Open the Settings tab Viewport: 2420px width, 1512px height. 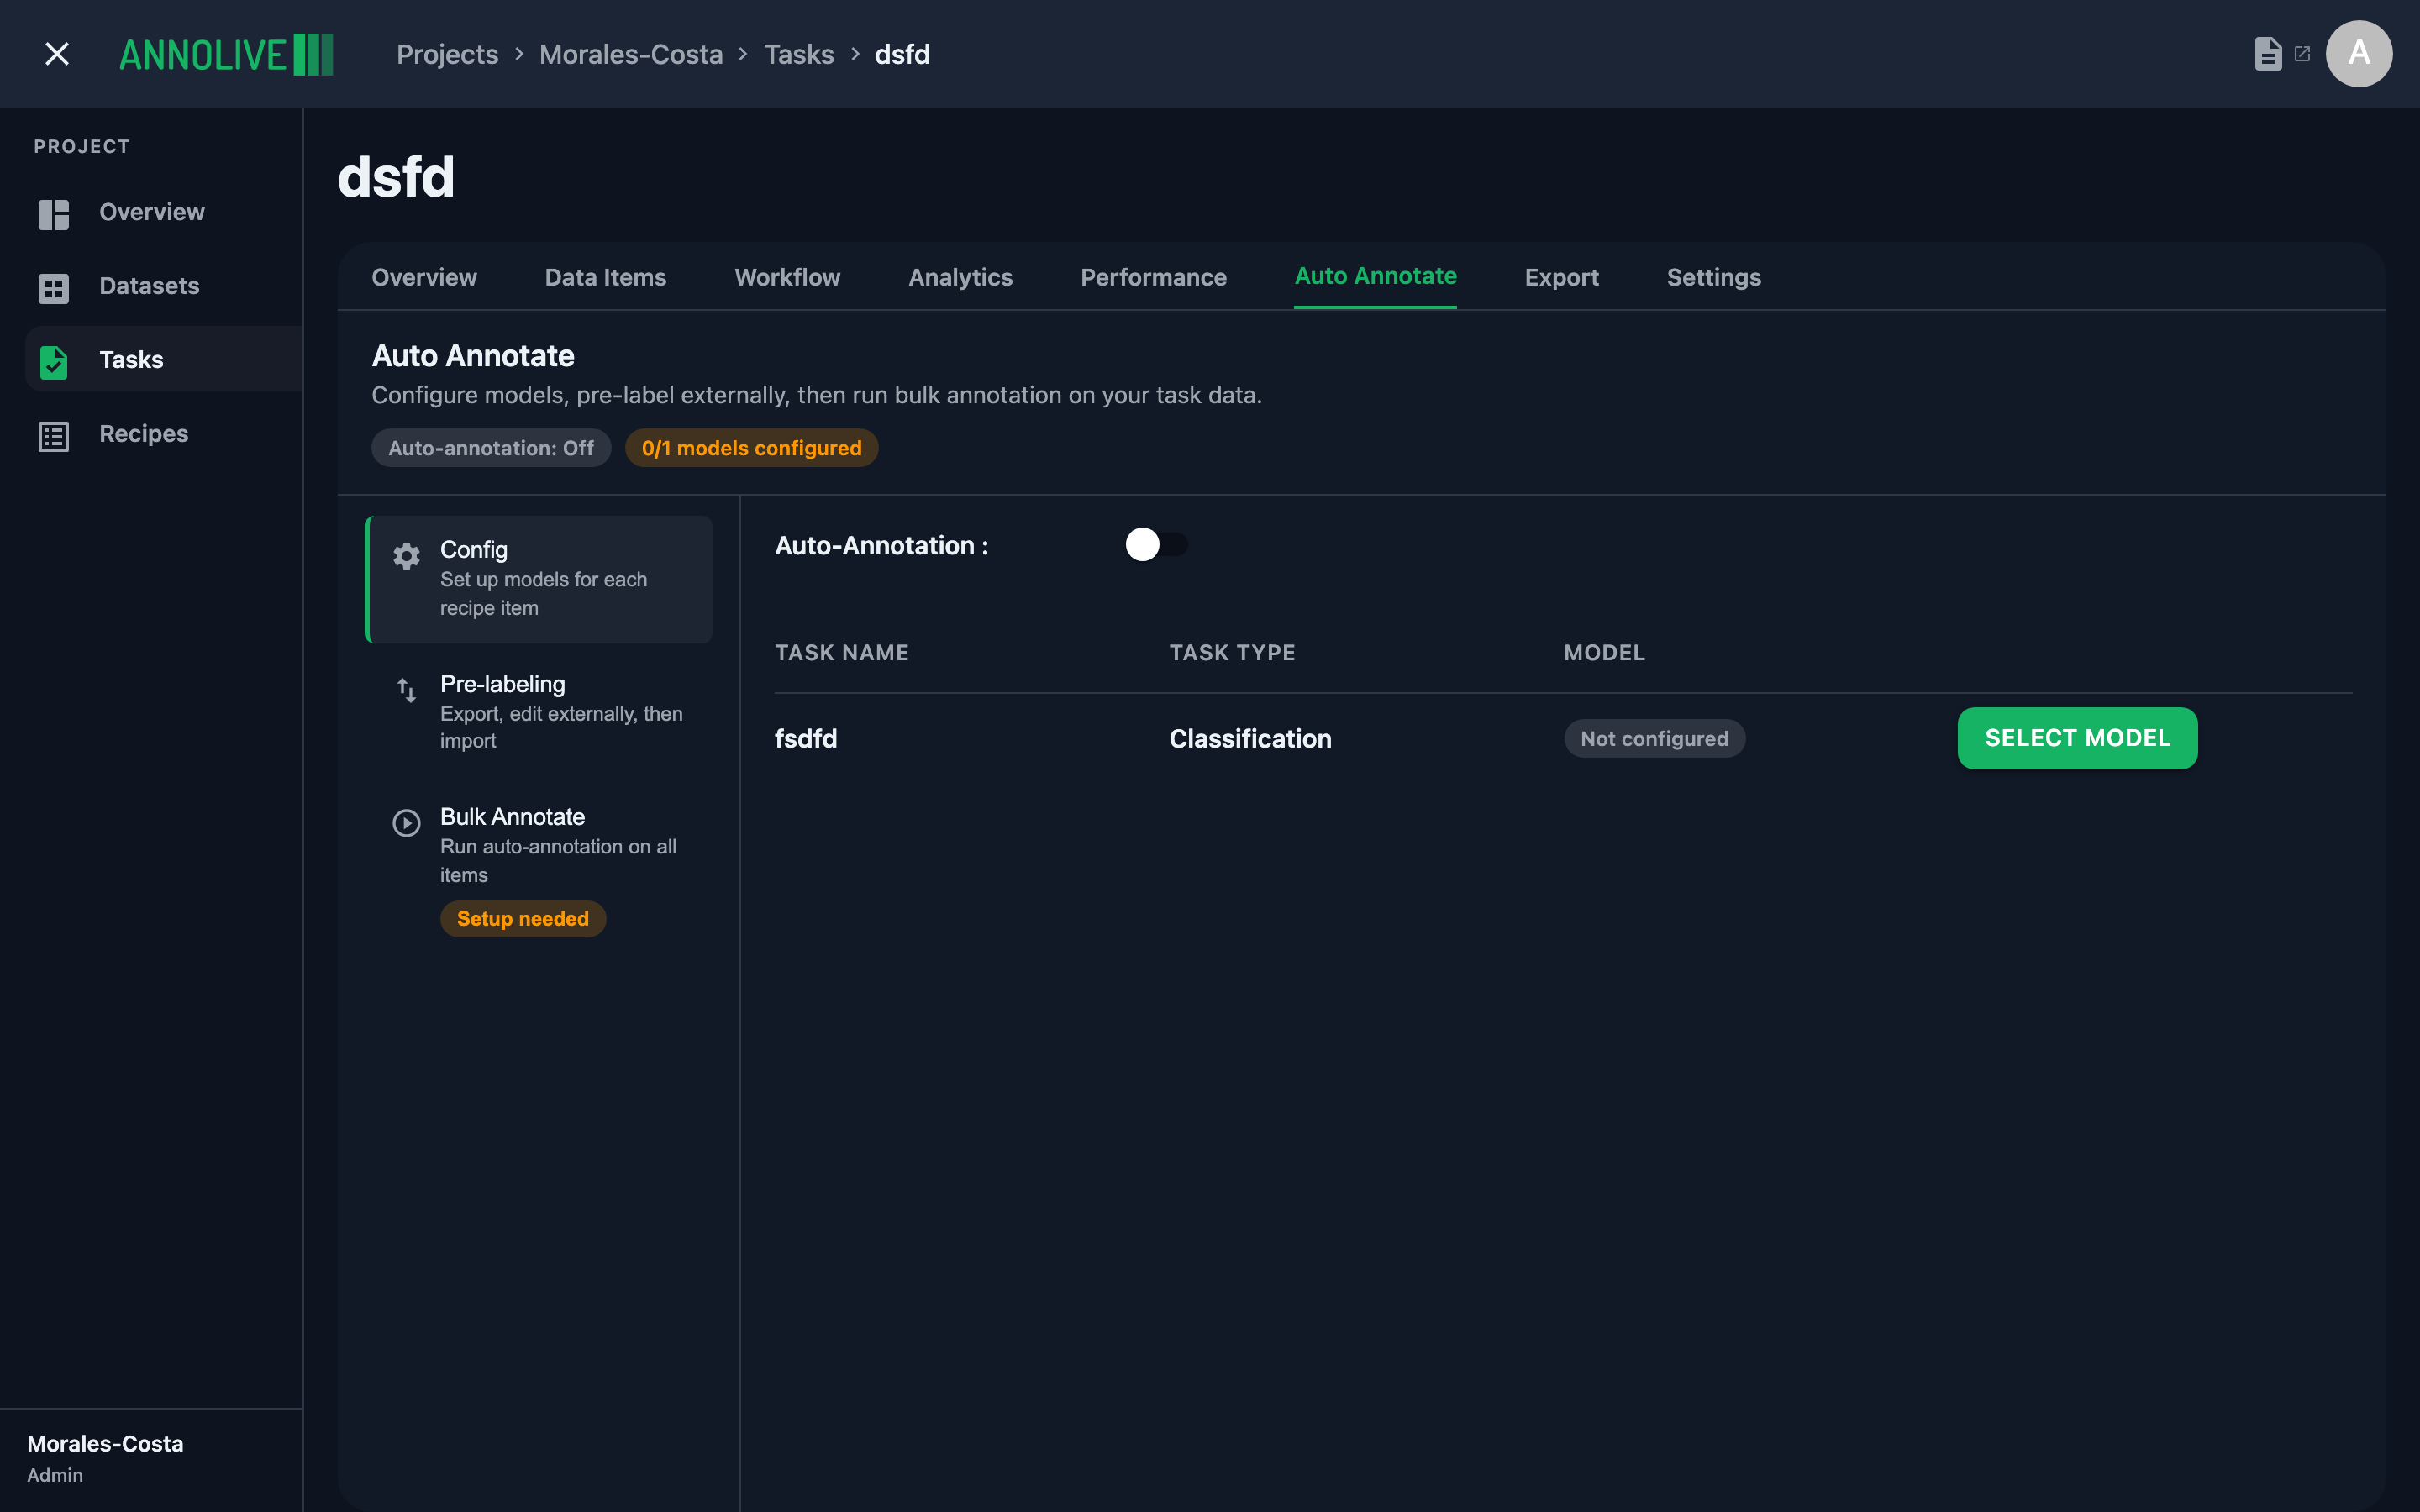click(1713, 277)
